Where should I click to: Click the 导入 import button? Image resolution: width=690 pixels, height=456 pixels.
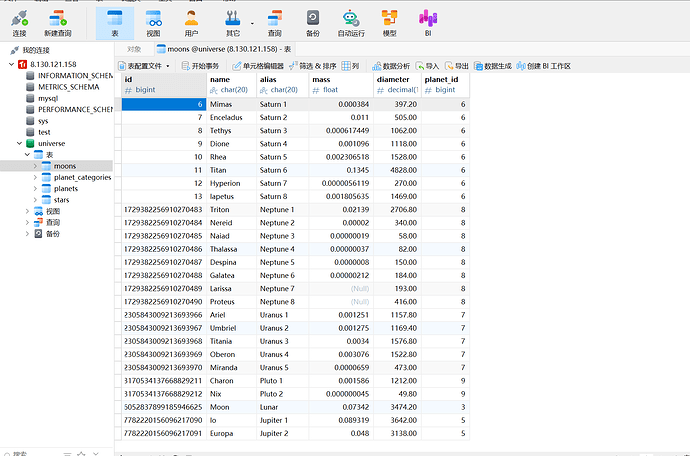coord(428,66)
